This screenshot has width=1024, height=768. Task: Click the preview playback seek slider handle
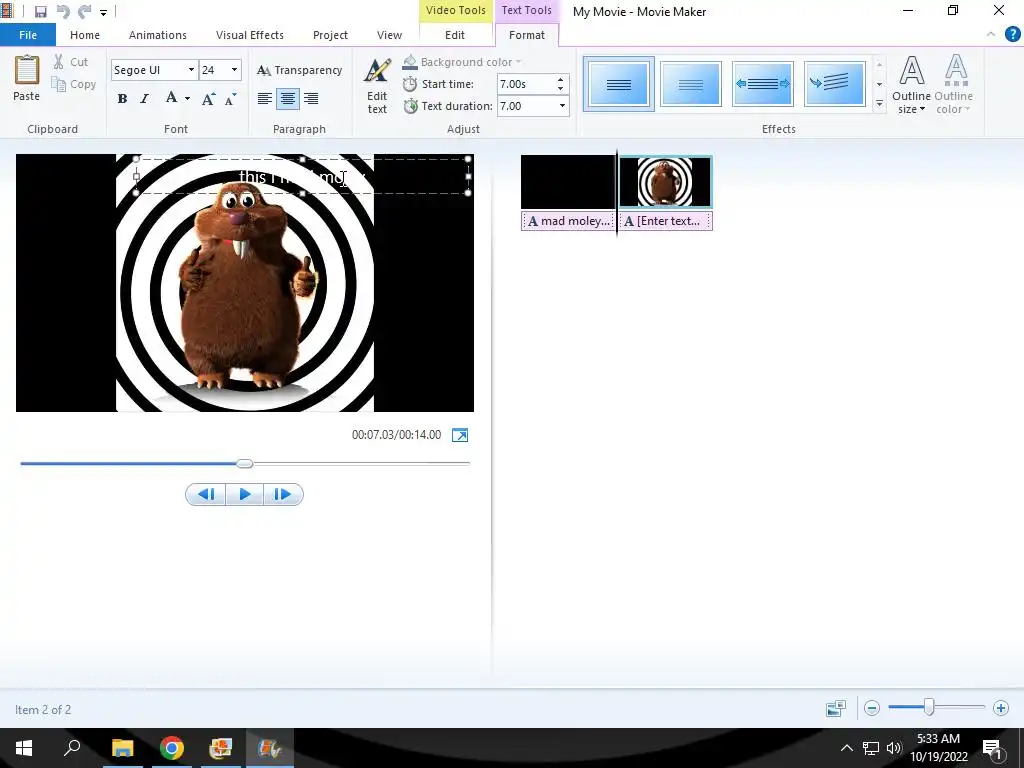pyautogui.click(x=245, y=464)
